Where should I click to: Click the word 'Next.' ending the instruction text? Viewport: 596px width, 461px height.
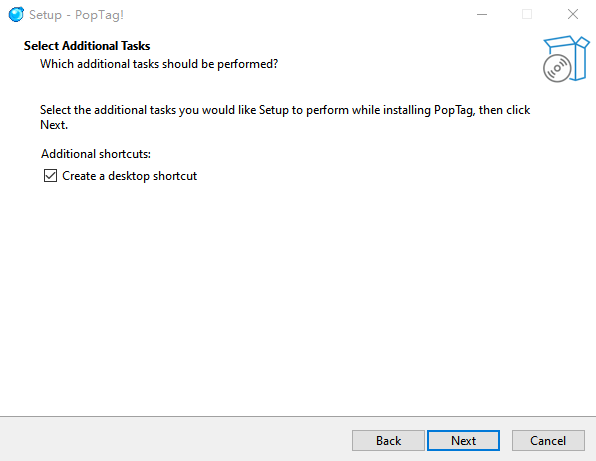click(54, 125)
